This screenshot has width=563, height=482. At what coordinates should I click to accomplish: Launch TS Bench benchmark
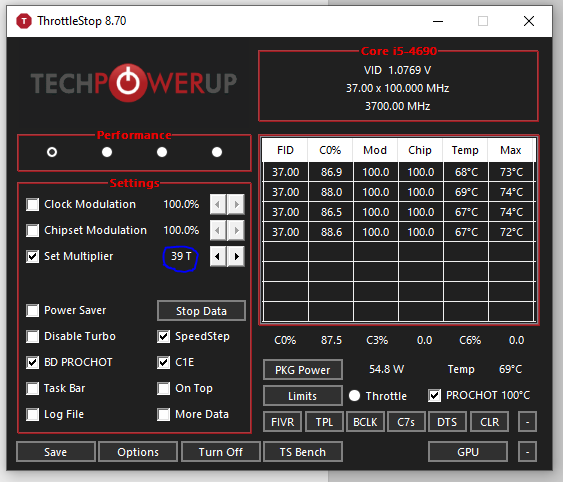coord(303,452)
